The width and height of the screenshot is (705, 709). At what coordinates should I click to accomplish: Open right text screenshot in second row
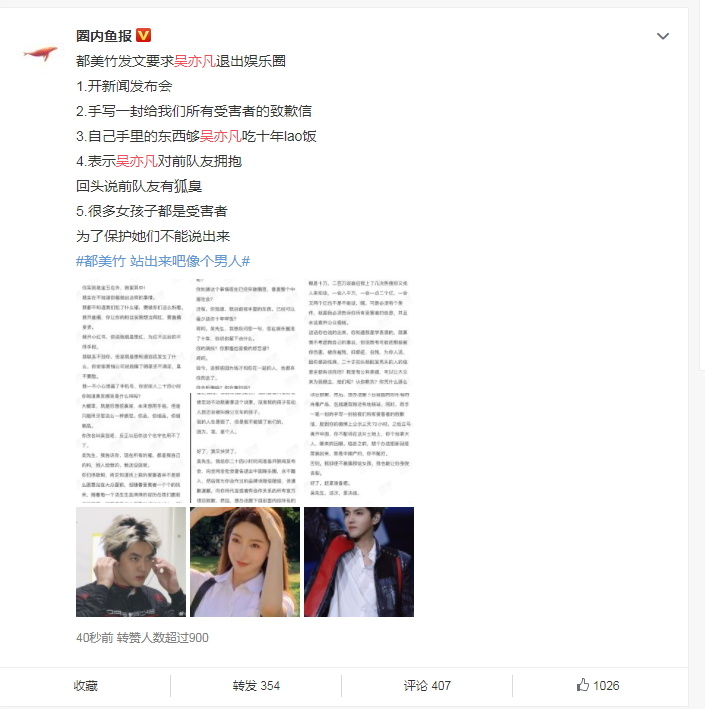point(359,448)
